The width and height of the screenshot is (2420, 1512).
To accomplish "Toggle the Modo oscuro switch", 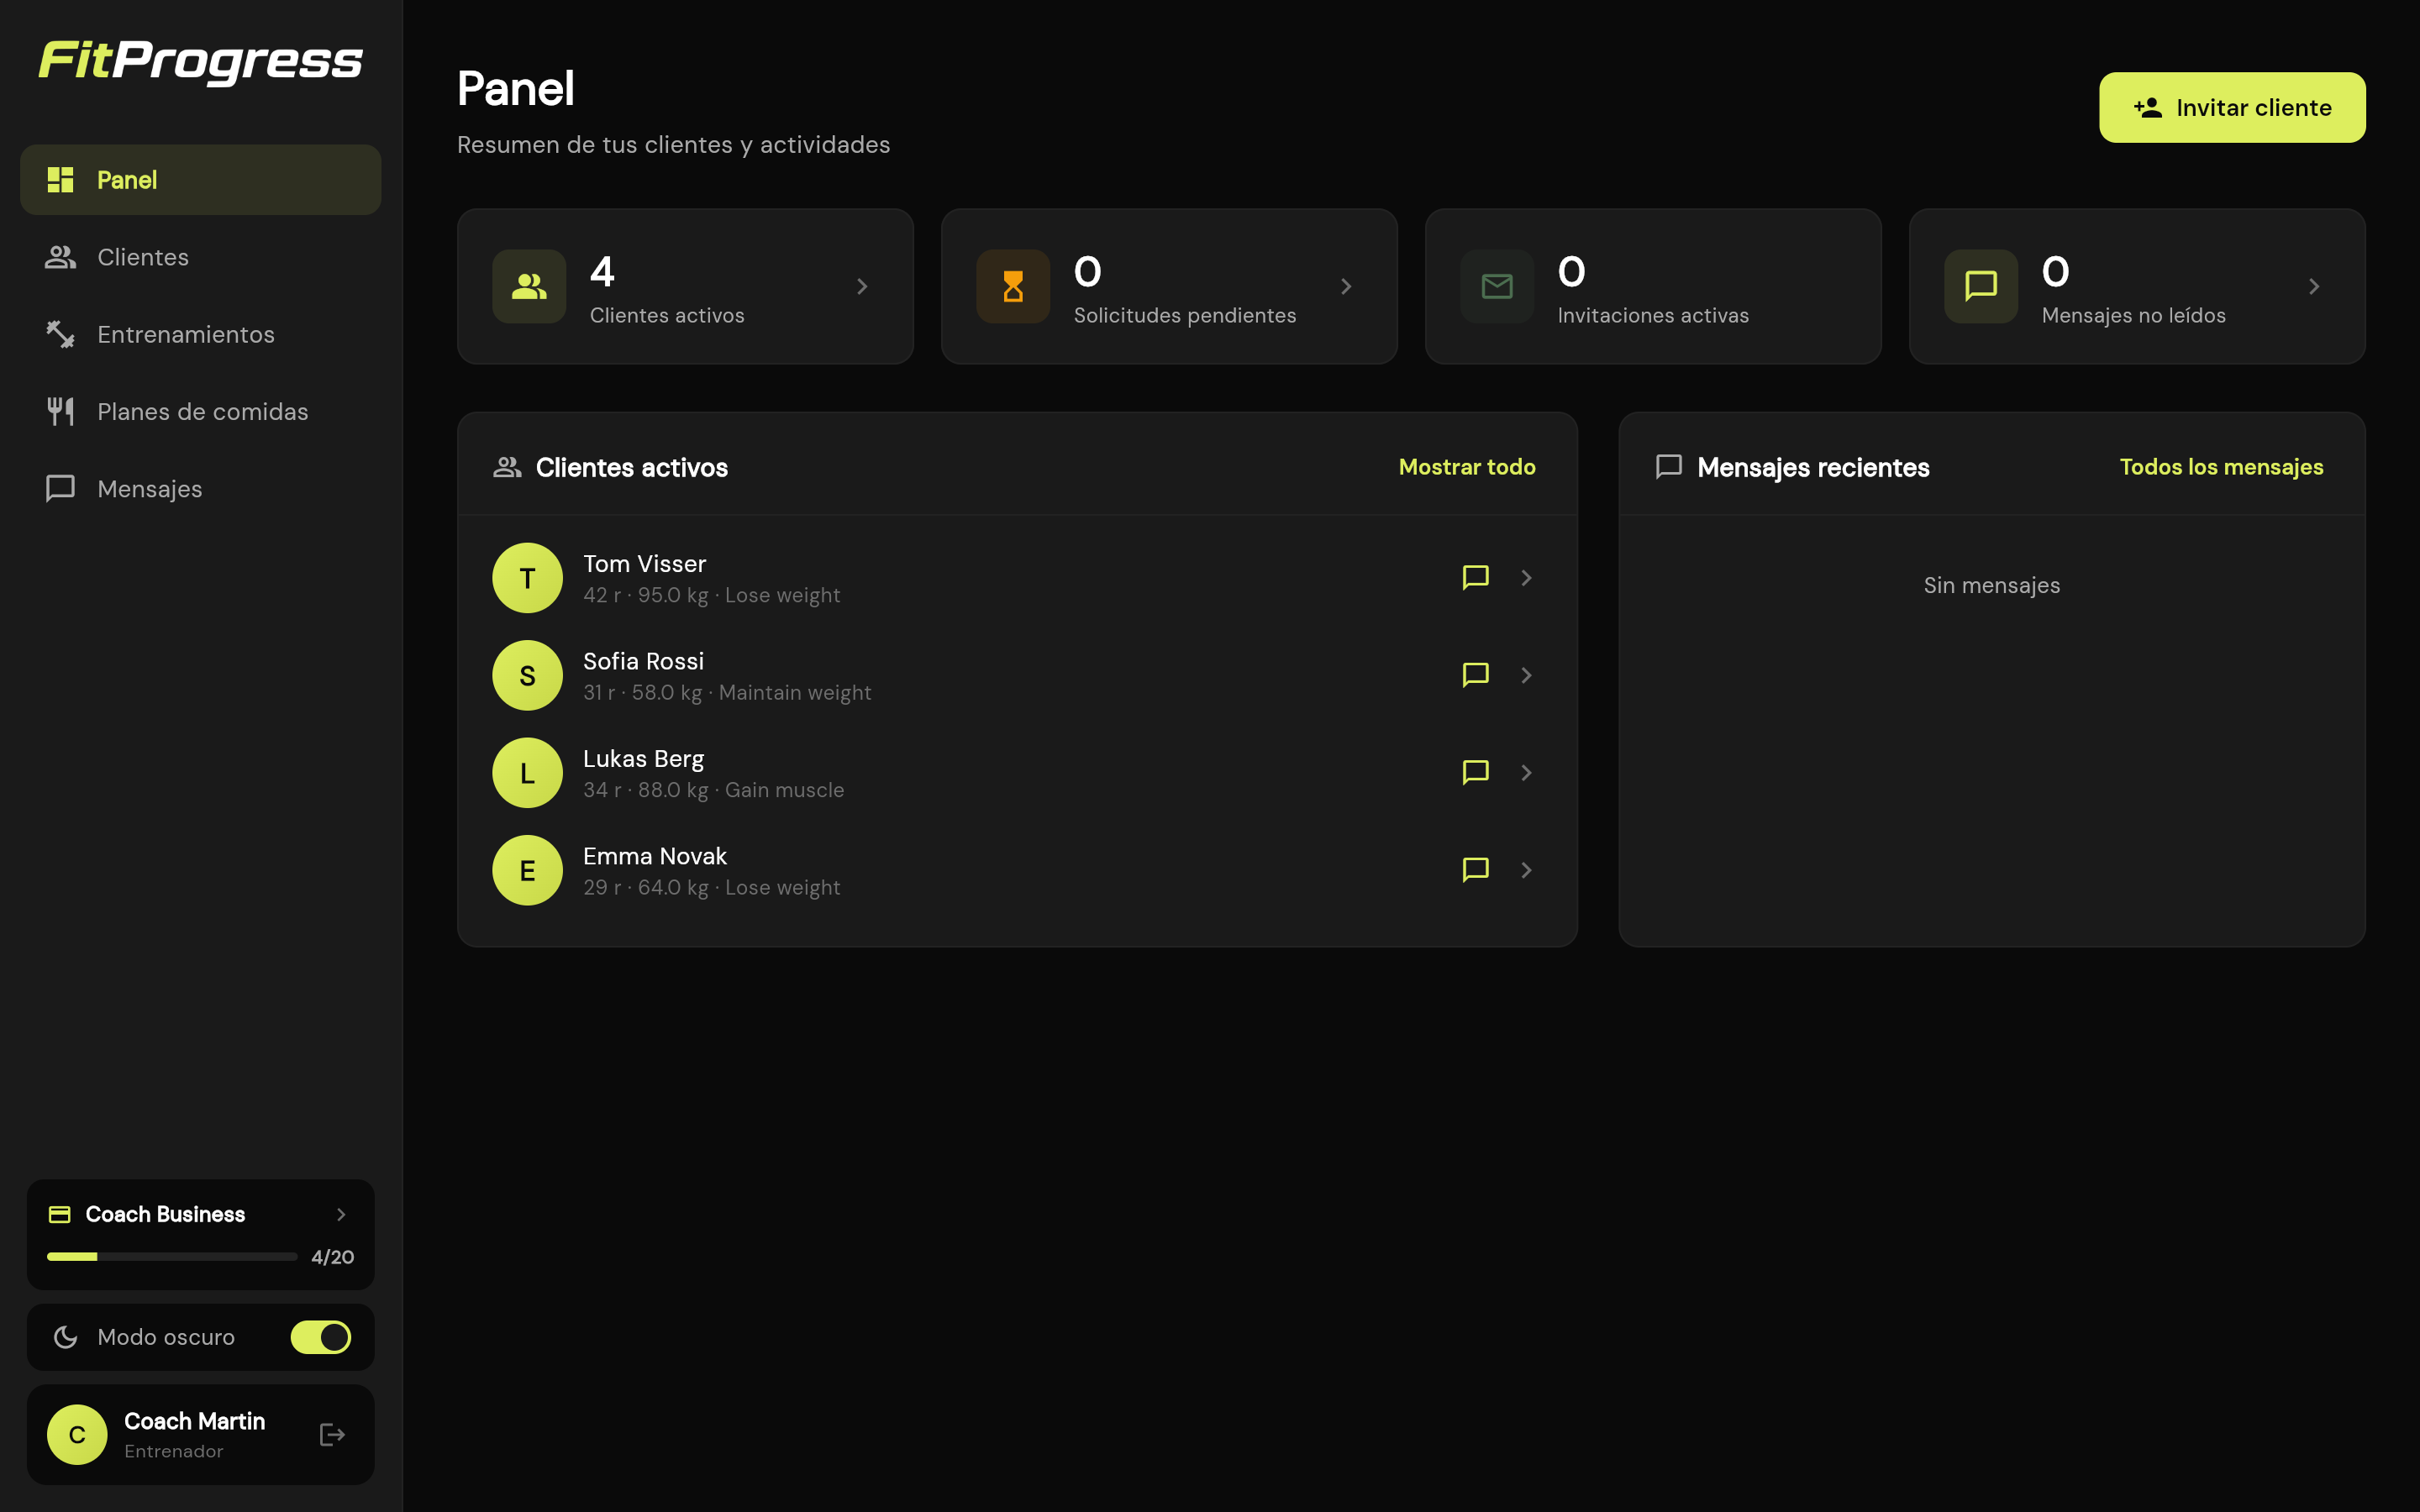I will coord(320,1337).
